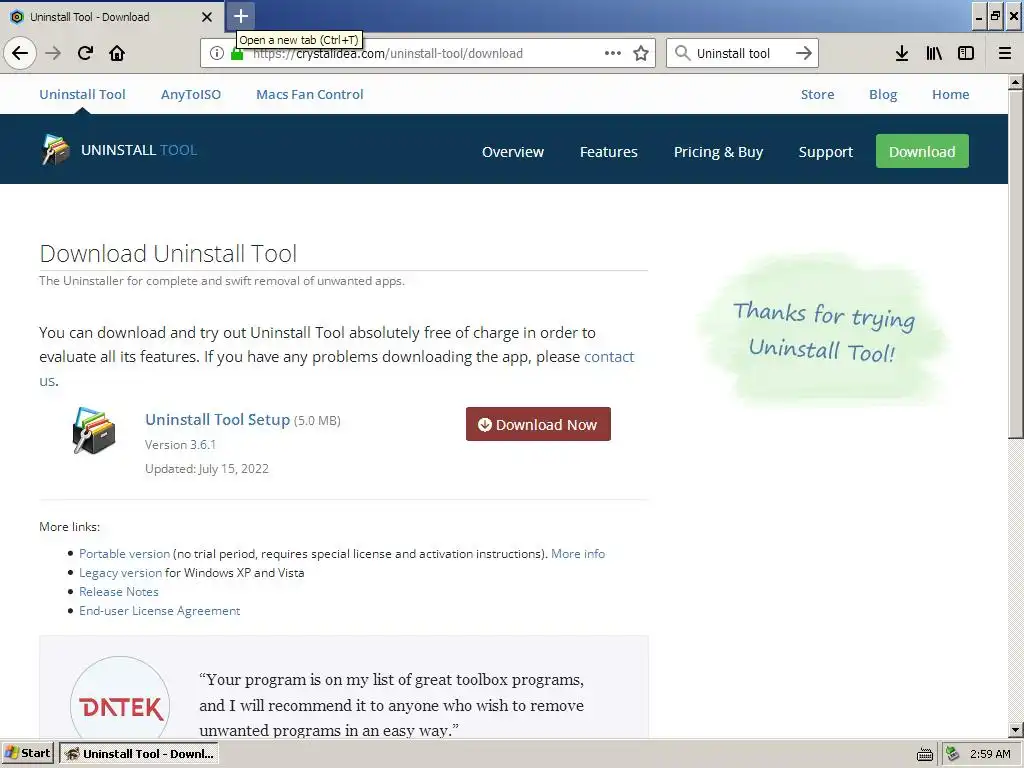1024x768 pixels.
Task: Go to the Home link
Action: (x=950, y=94)
